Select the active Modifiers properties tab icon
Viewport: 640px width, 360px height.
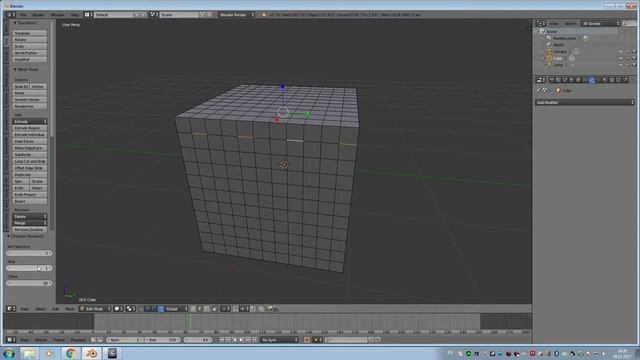click(592, 80)
